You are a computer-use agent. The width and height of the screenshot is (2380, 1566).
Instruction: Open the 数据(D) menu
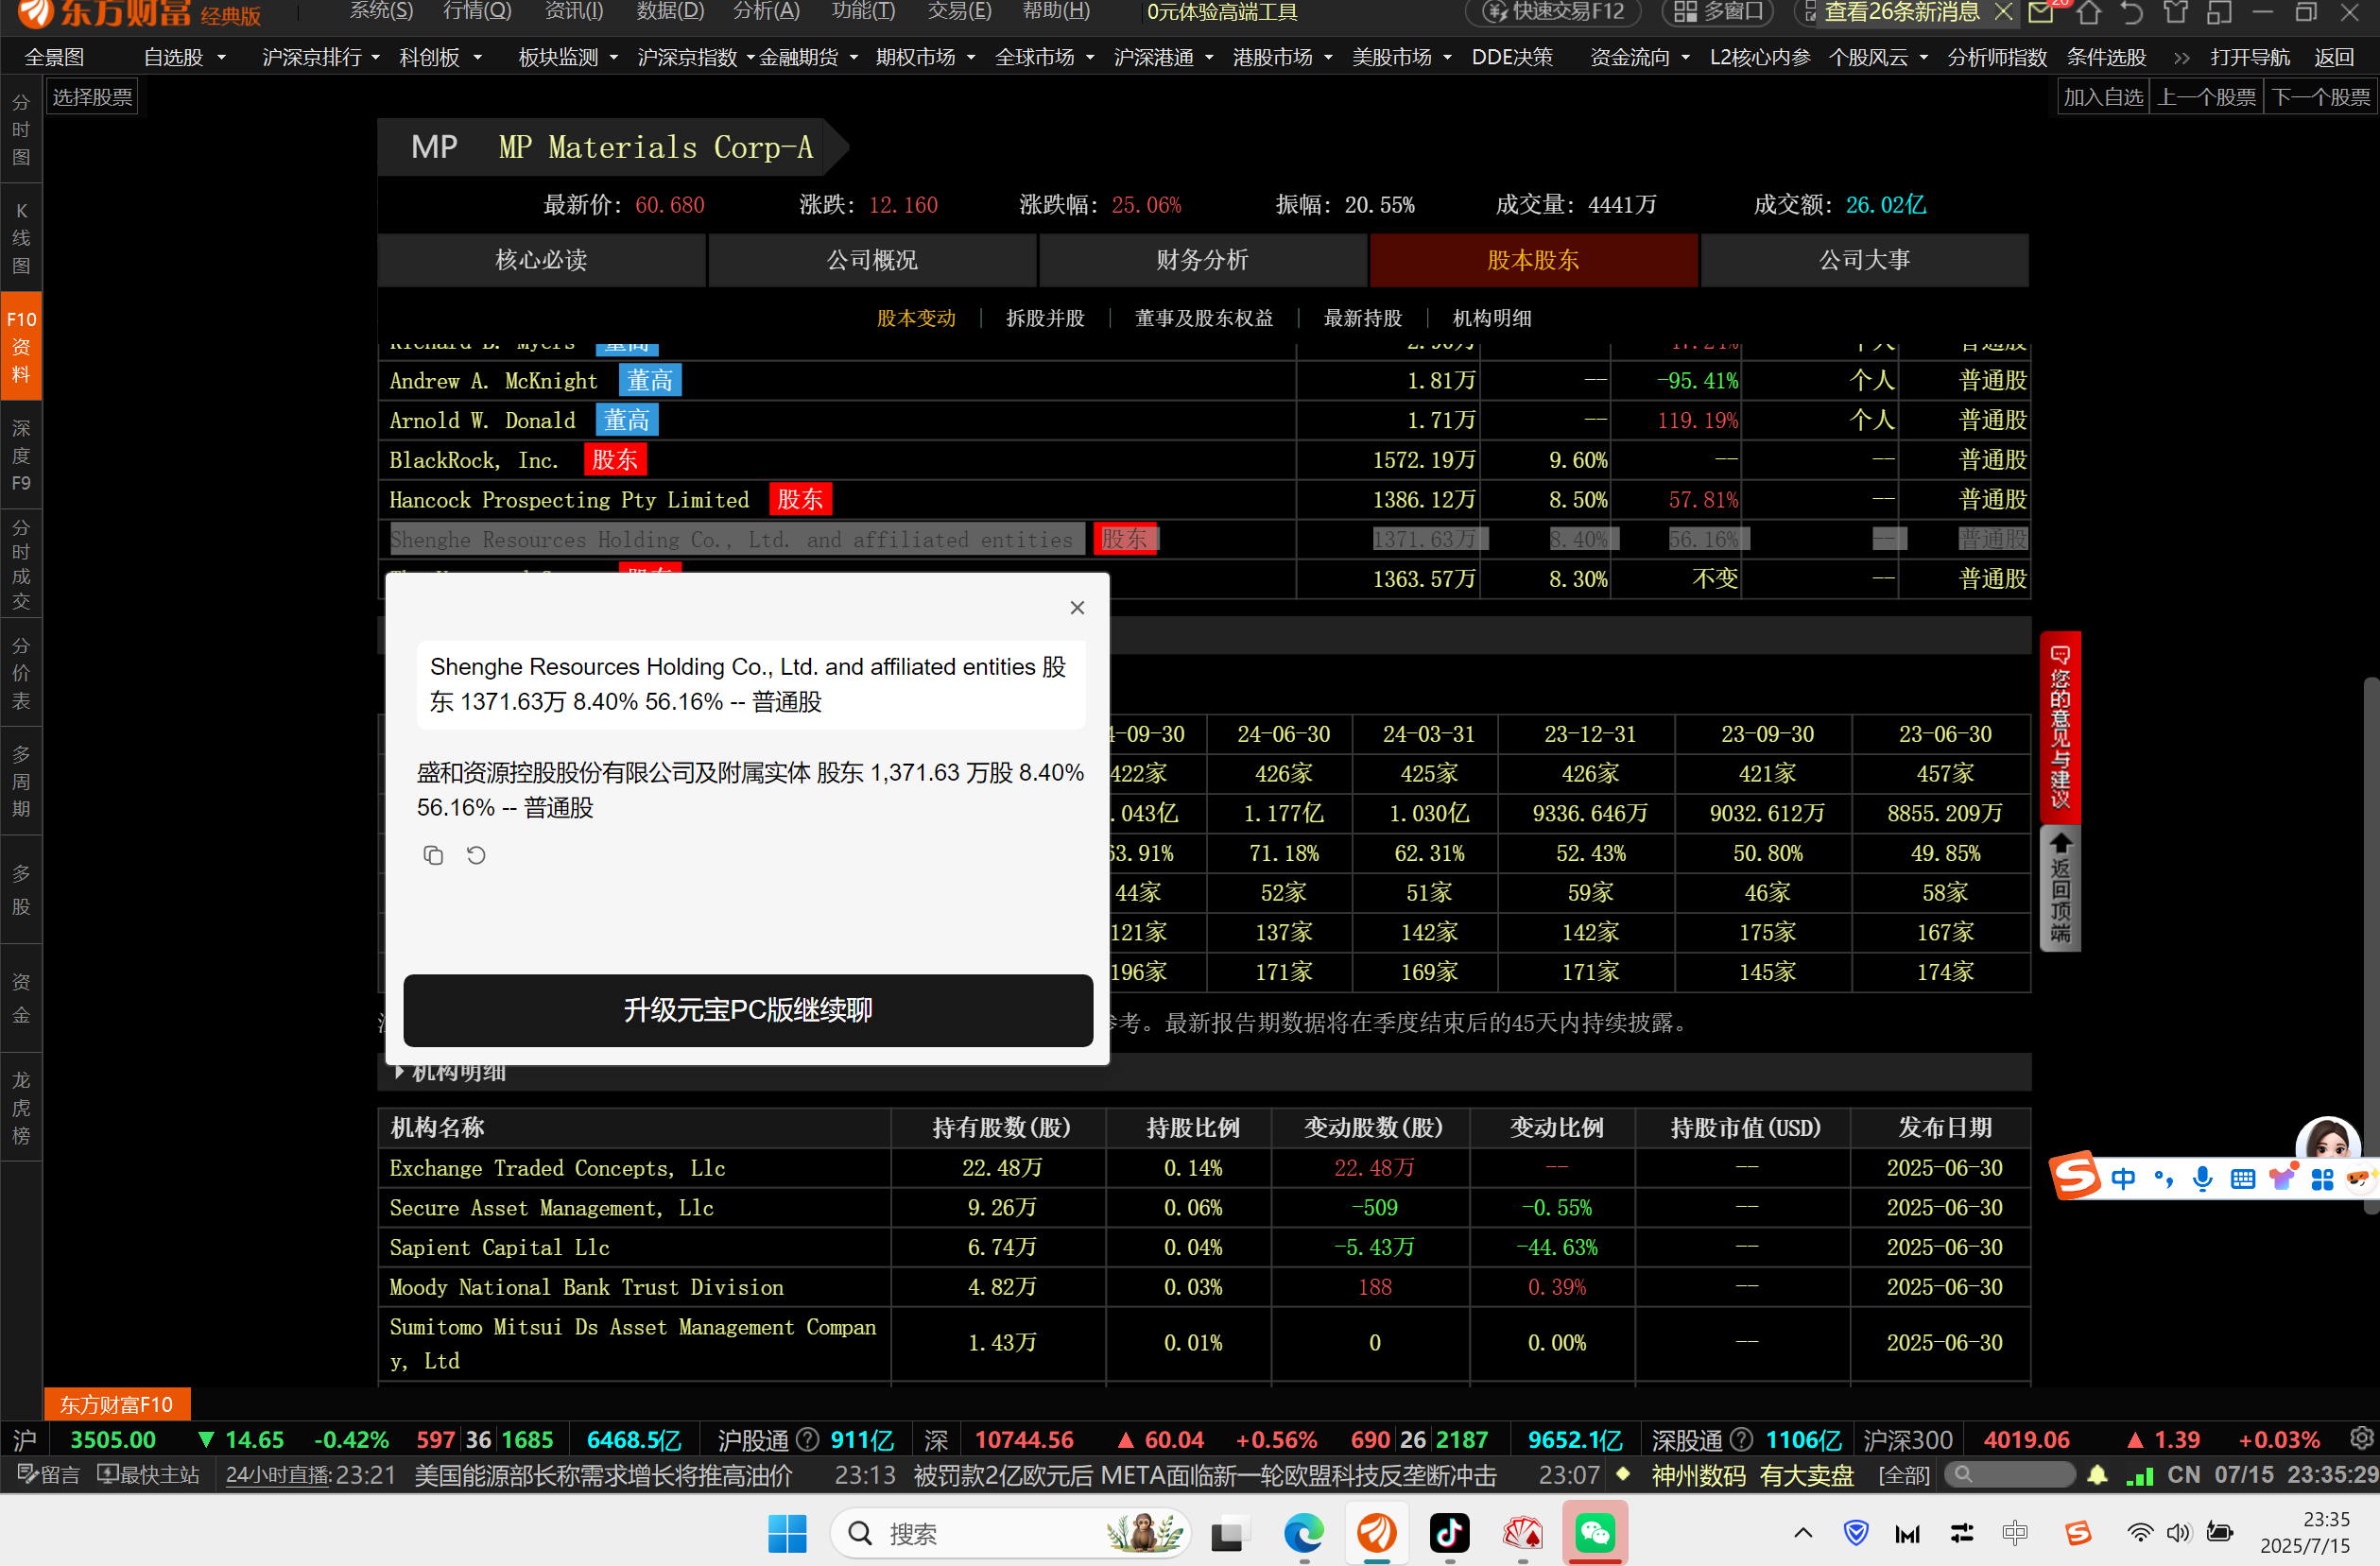click(x=670, y=12)
